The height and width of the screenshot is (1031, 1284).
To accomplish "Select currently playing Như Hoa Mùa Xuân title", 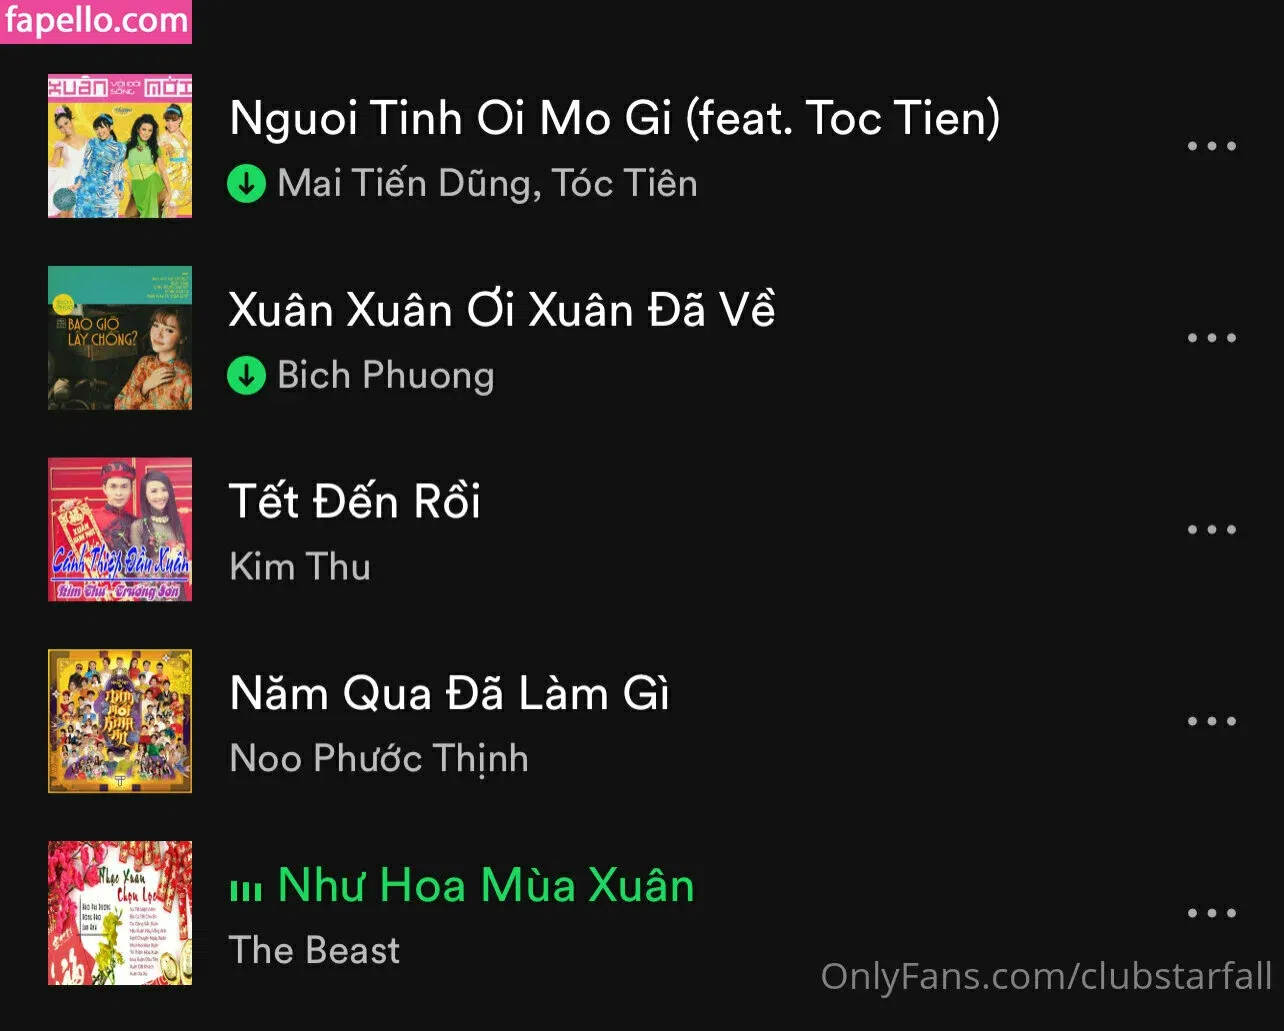I will tap(486, 885).
